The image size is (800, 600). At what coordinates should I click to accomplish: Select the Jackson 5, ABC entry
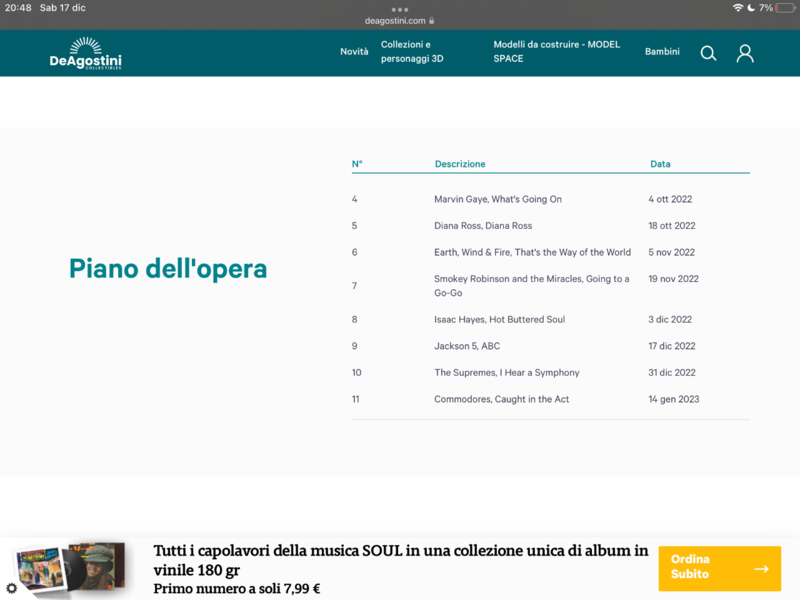coord(467,346)
